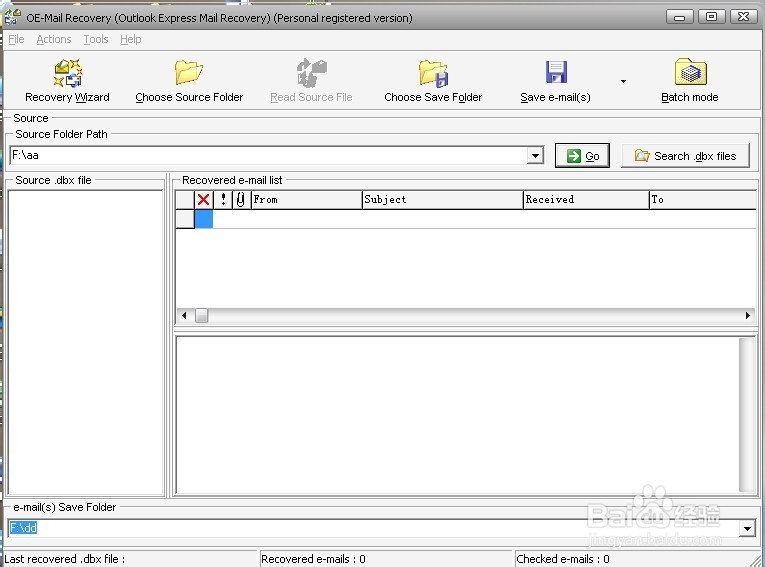The height and width of the screenshot is (567, 765).
Task: Click email list scroll left arrow
Action: click(184, 316)
